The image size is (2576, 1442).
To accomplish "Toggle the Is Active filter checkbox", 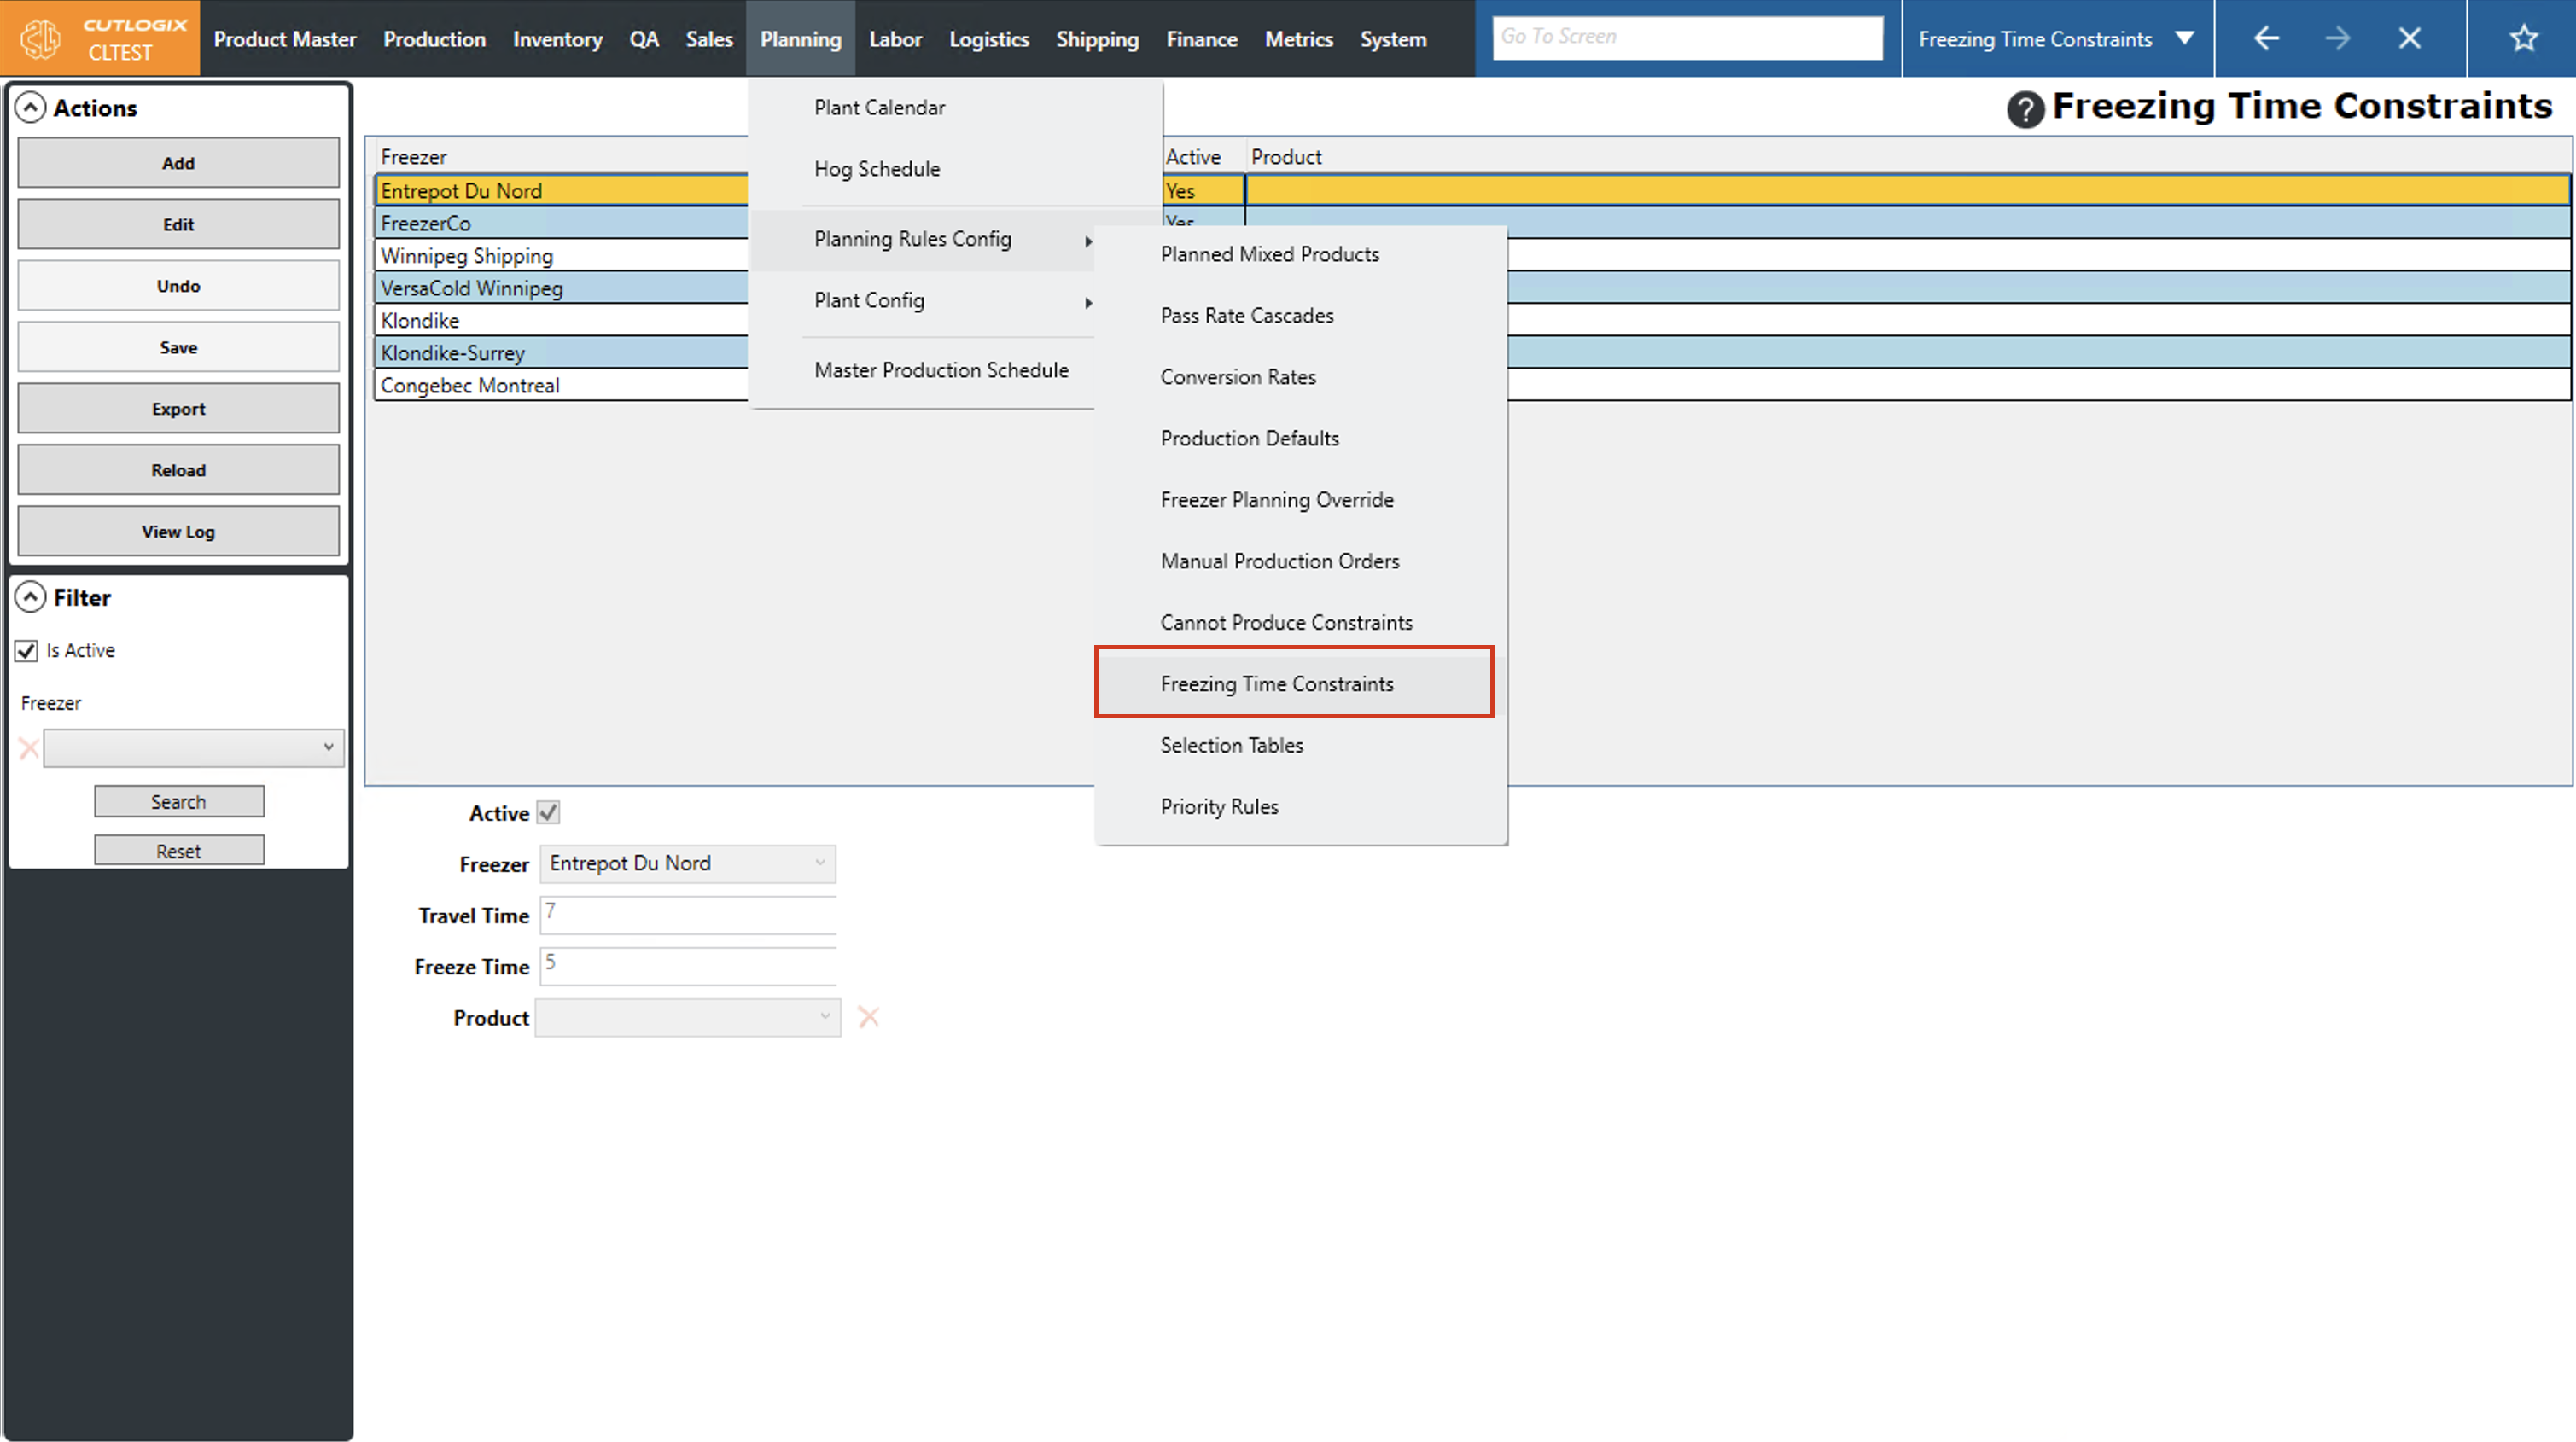I will pos(27,651).
